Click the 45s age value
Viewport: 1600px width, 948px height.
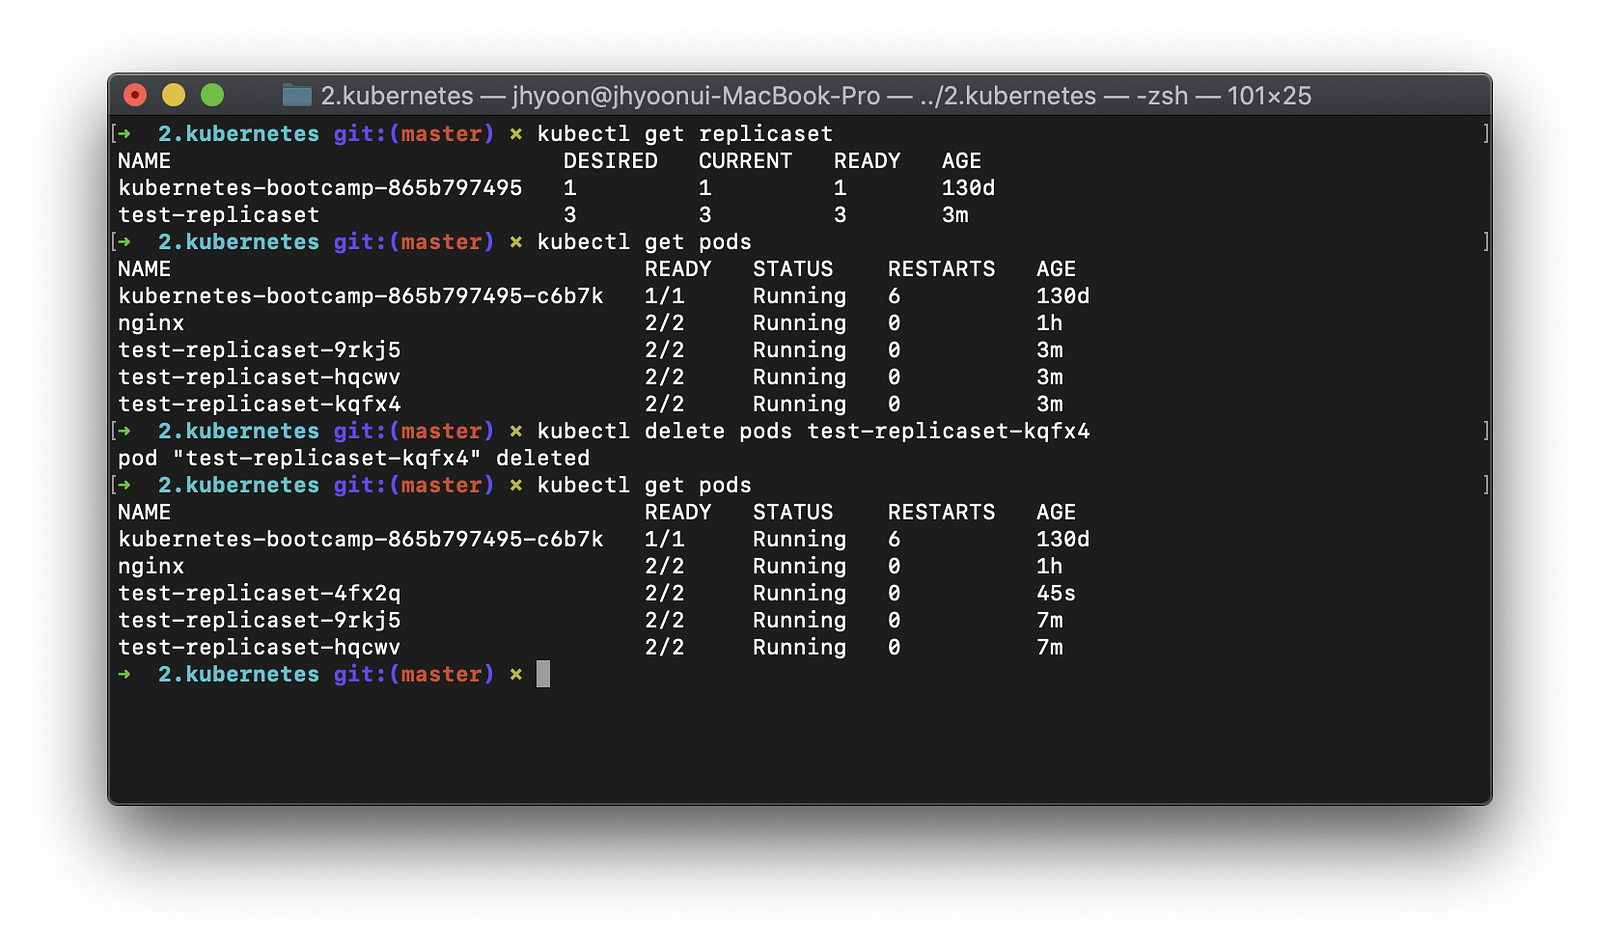1056,593
